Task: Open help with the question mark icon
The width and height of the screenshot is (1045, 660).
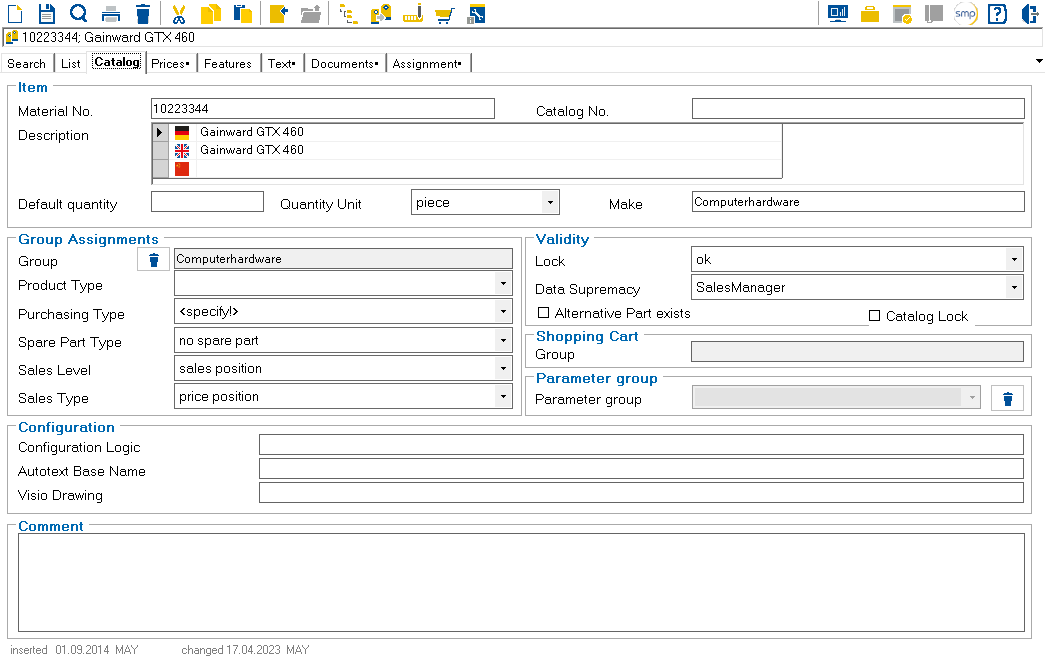Action: [x=998, y=13]
